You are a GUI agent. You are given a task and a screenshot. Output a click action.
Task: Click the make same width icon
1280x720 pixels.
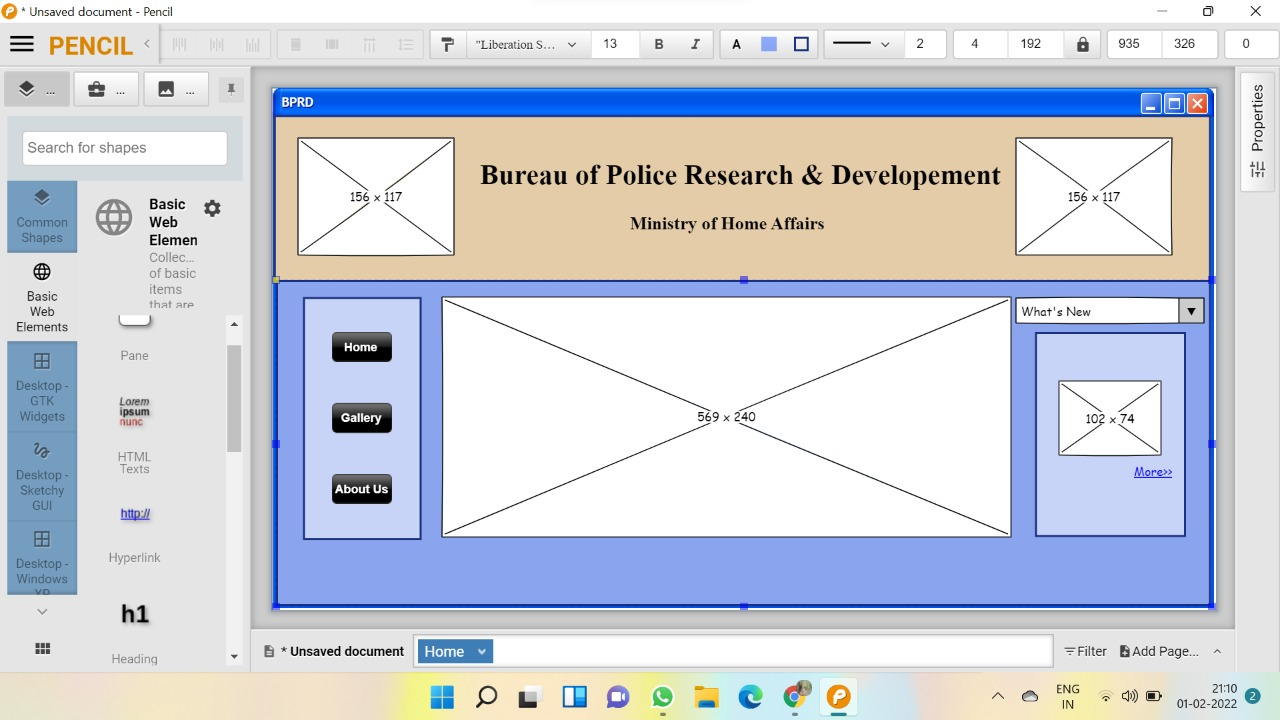295,44
